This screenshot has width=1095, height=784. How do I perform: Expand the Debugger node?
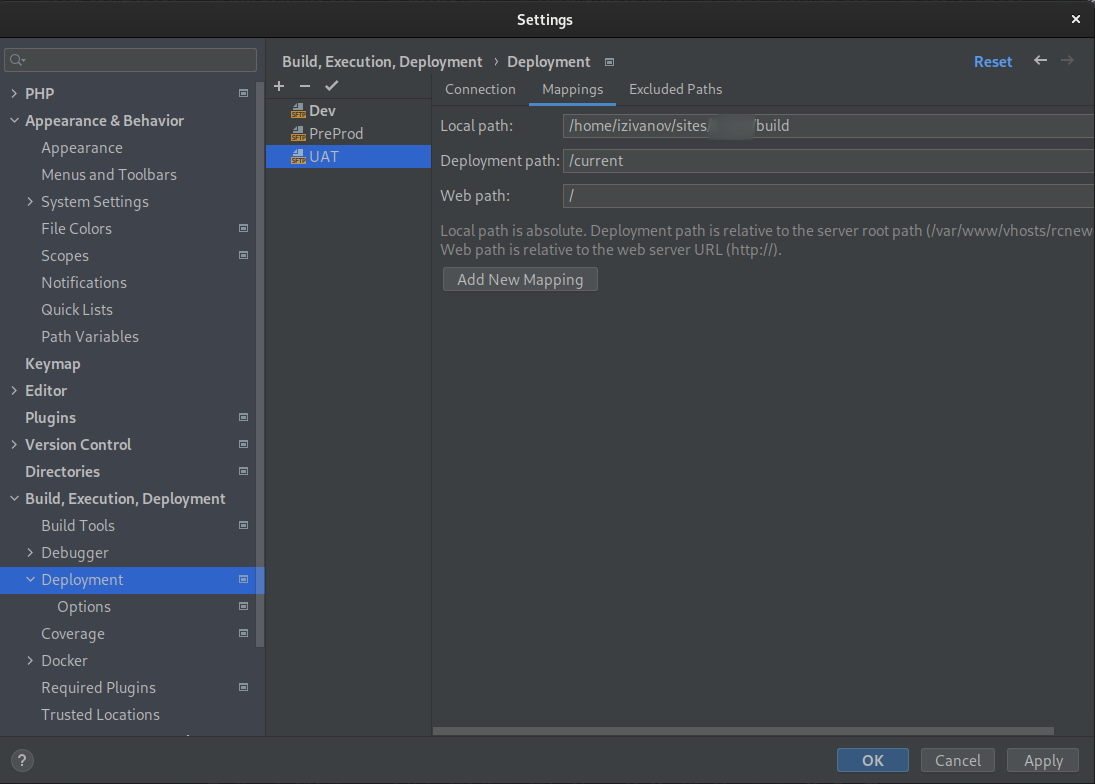tap(30, 553)
